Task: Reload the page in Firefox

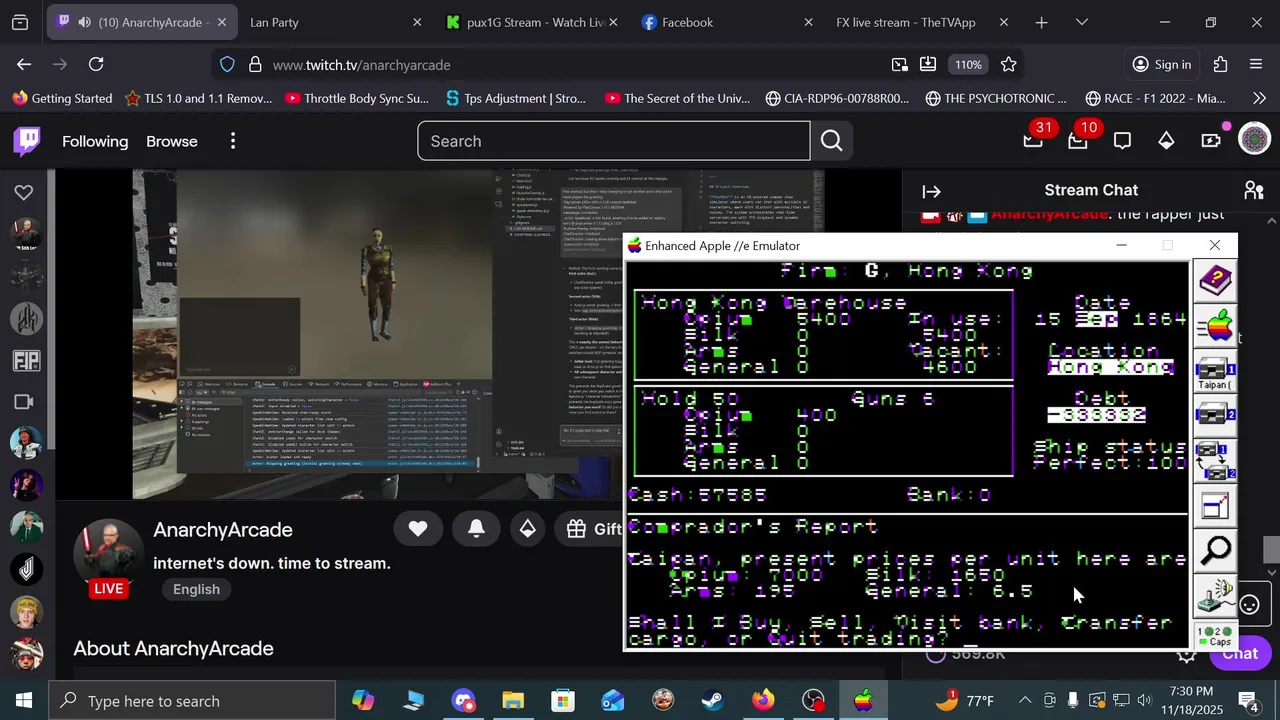Action: [x=96, y=64]
